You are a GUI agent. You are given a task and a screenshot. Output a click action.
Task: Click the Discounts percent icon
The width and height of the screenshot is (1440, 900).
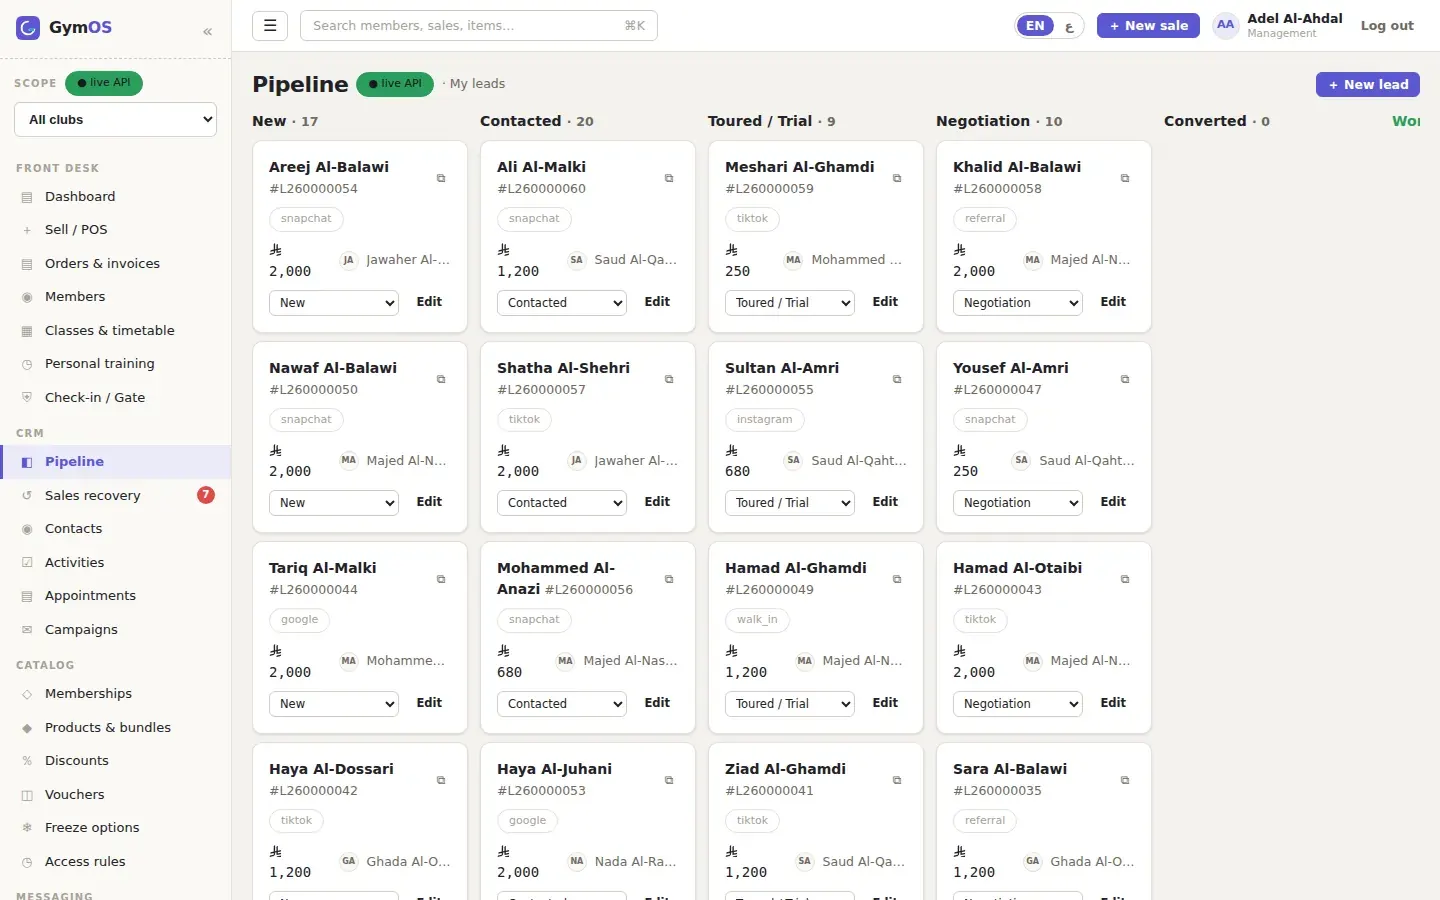[x=27, y=761]
